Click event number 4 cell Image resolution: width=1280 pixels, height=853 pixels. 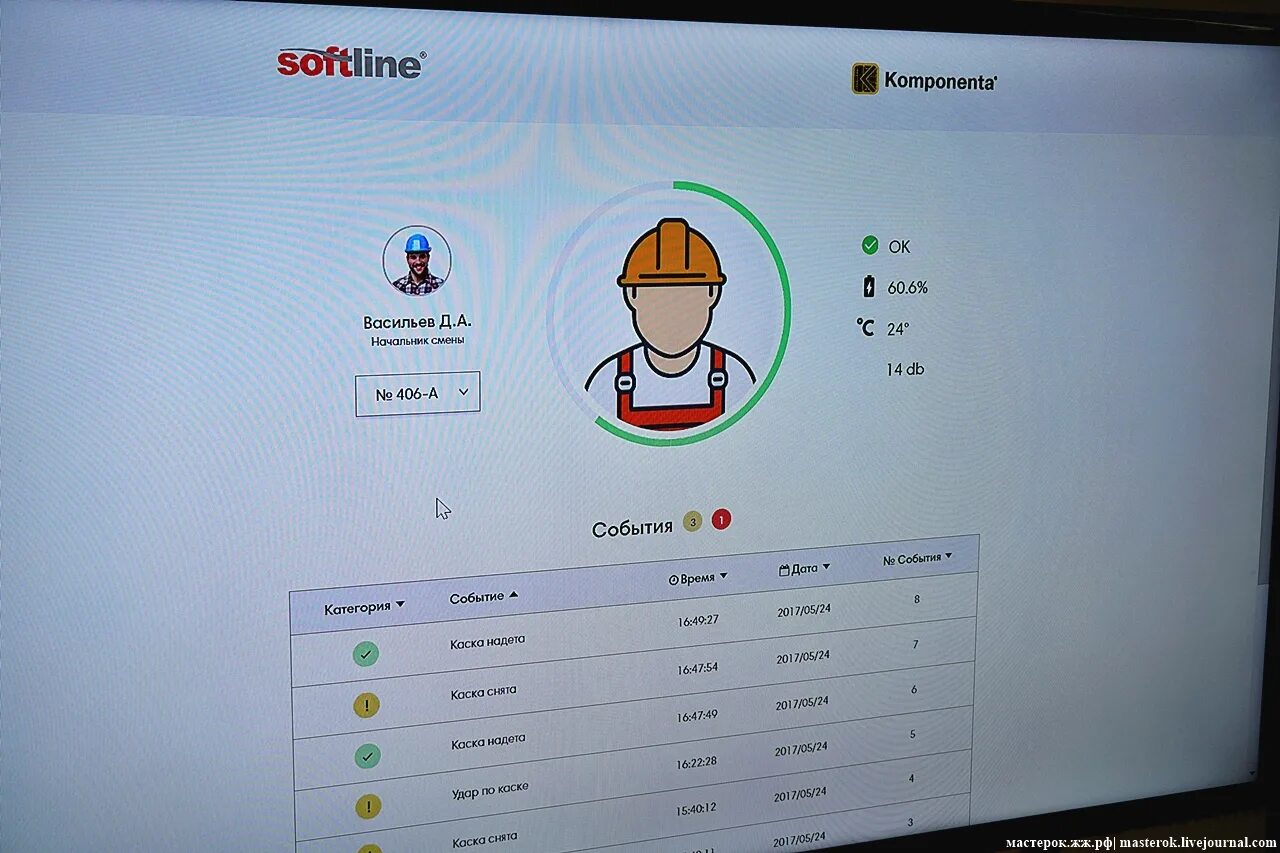(x=912, y=778)
